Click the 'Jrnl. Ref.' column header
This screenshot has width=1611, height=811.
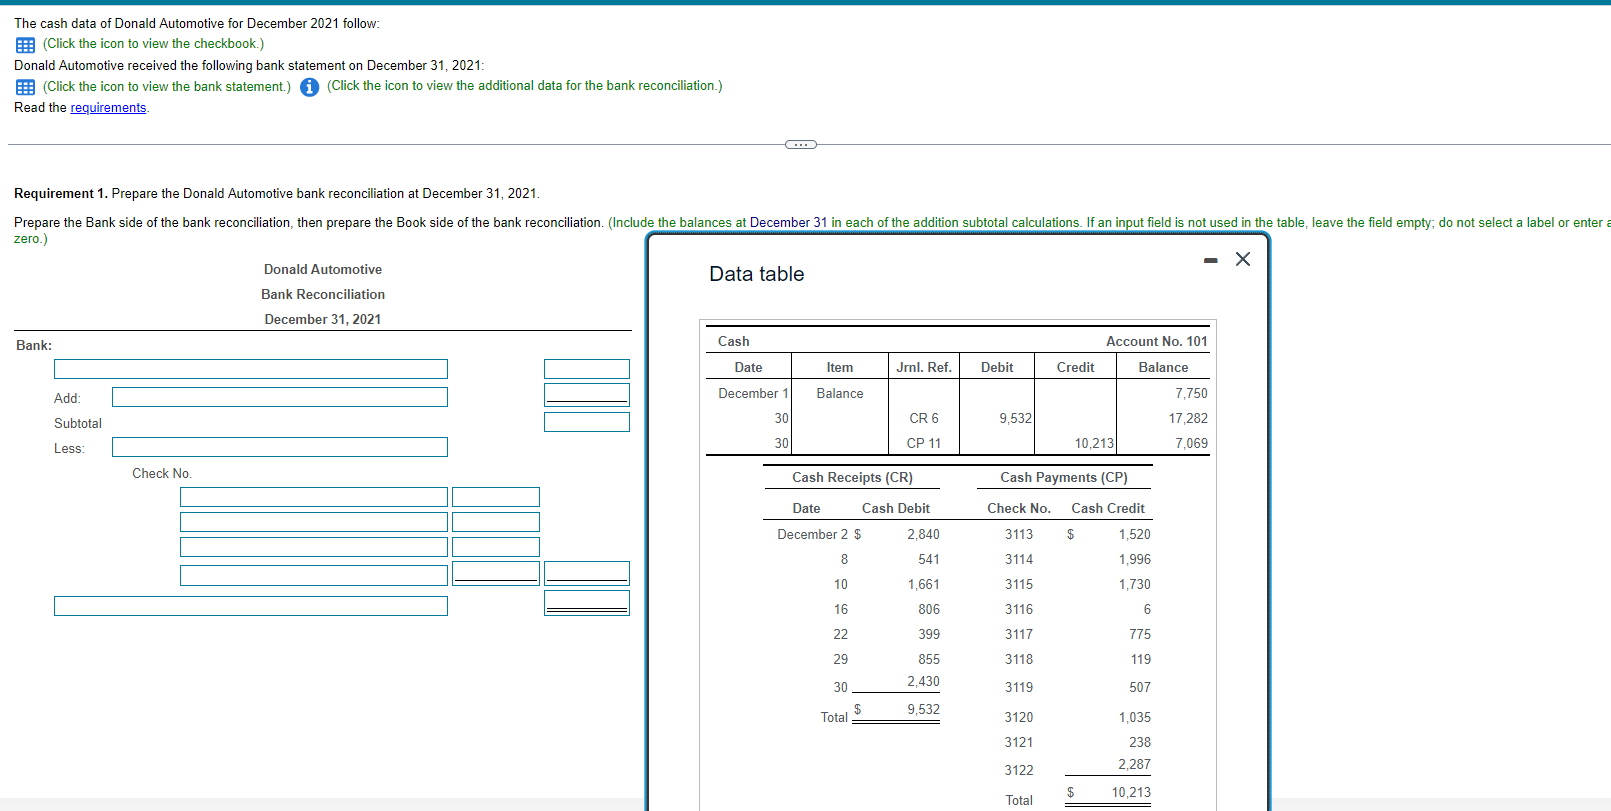coord(924,368)
